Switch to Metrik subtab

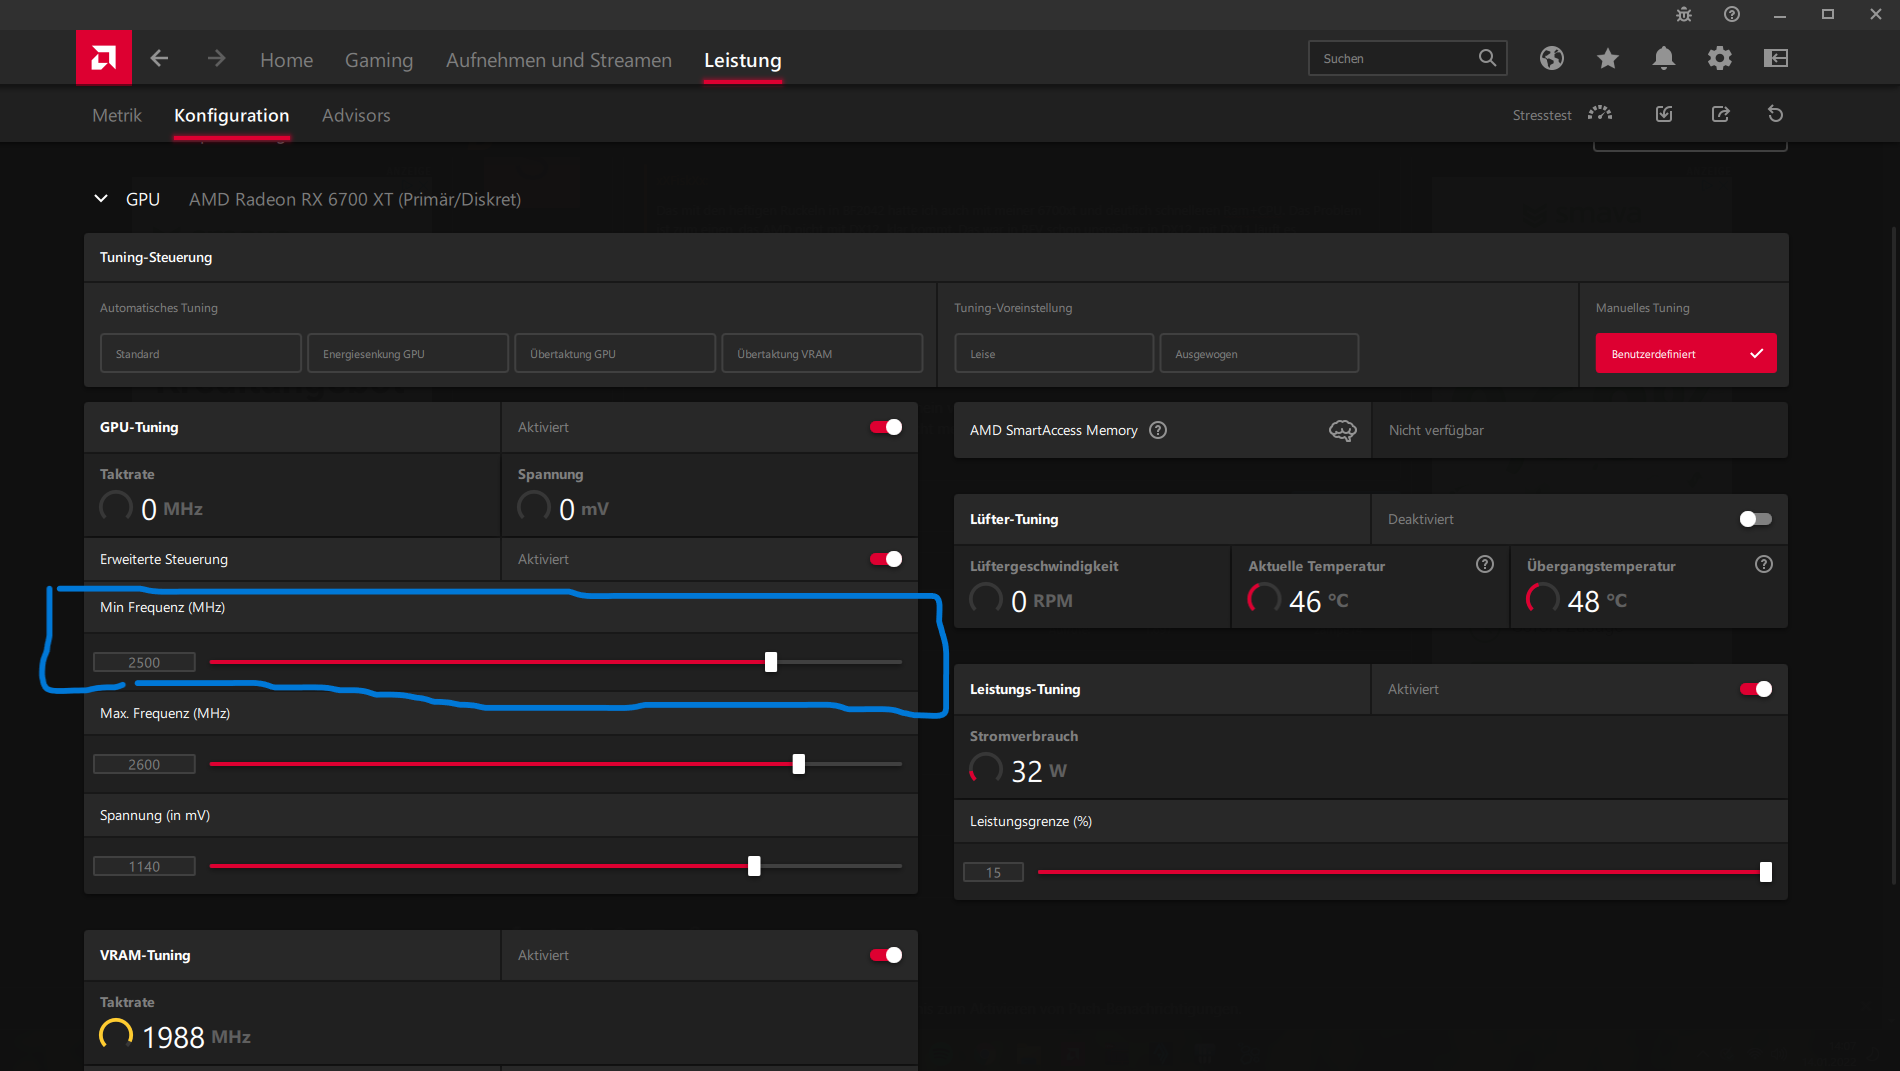coord(117,115)
